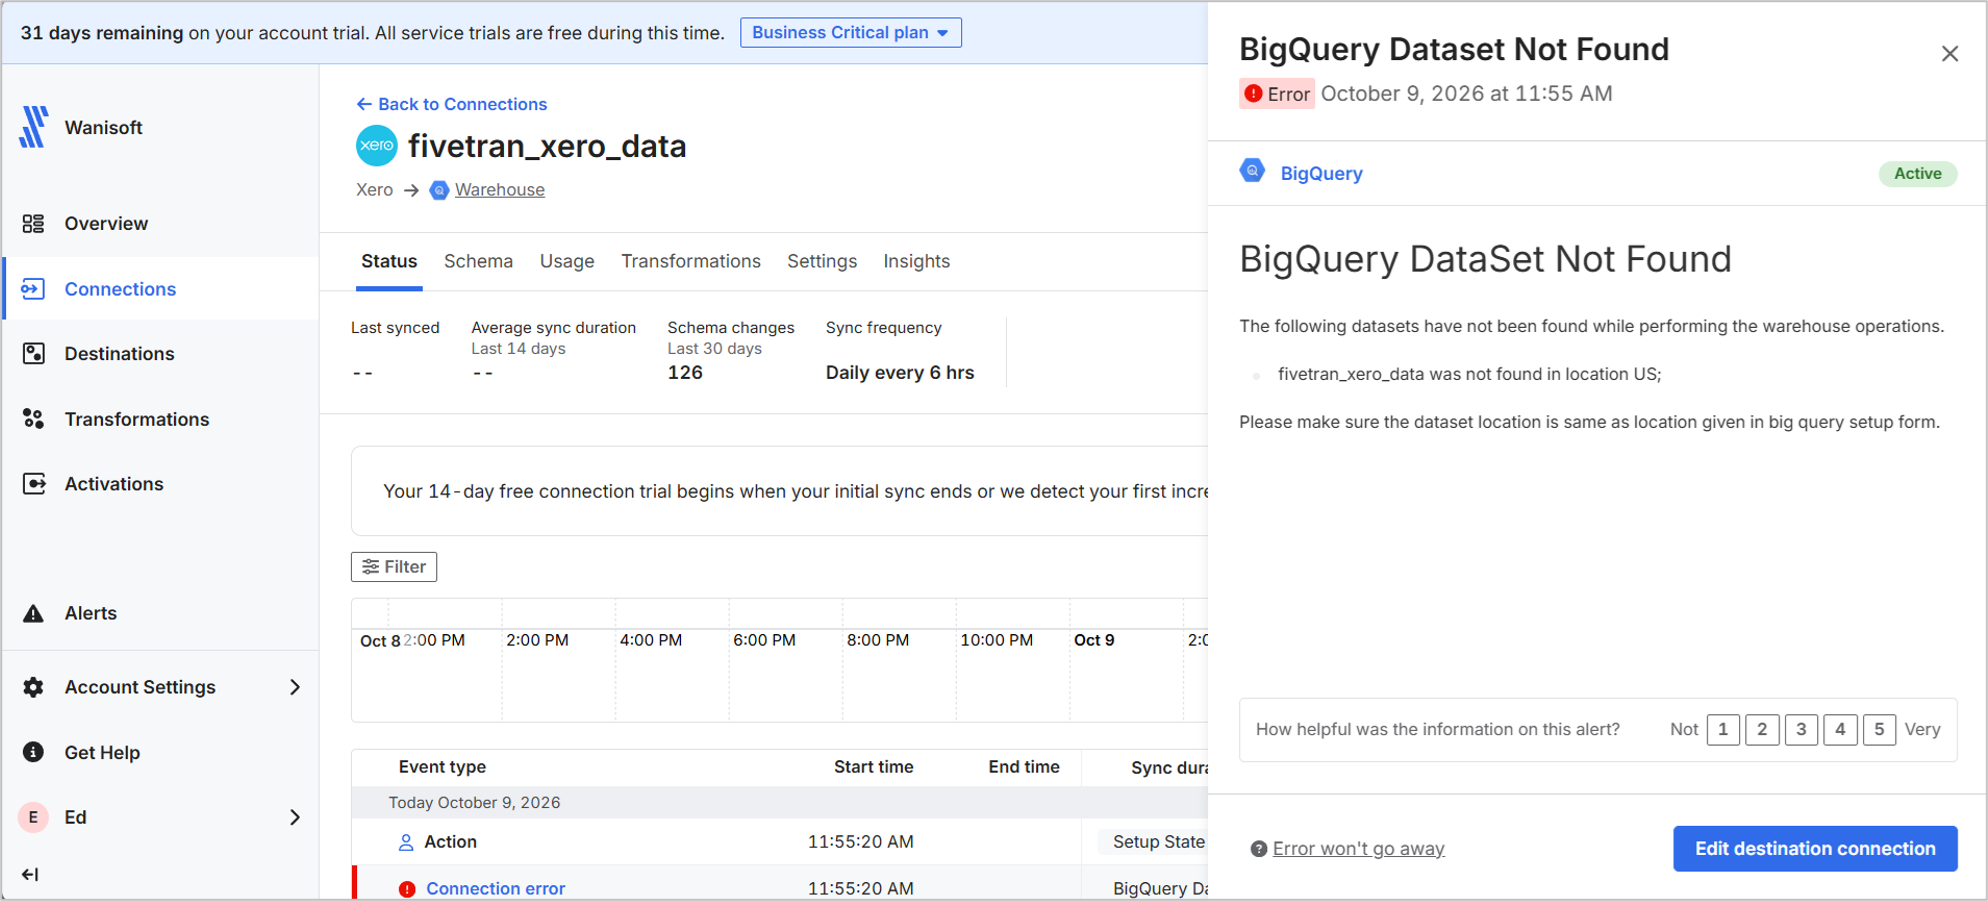This screenshot has height=901, width=1988.
Task: Click the Transformations sidebar icon
Action: point(33,419)
